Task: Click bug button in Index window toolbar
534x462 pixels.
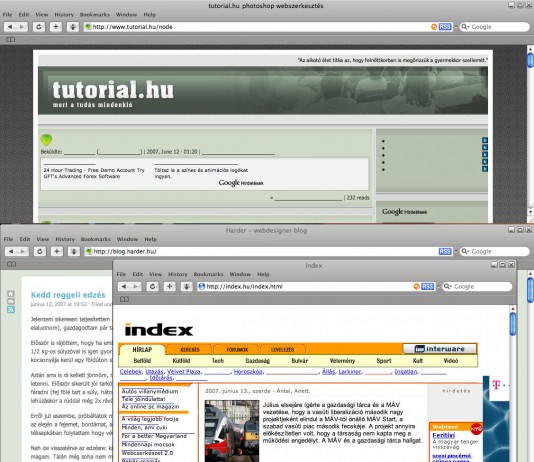Action: click(187, 286)
